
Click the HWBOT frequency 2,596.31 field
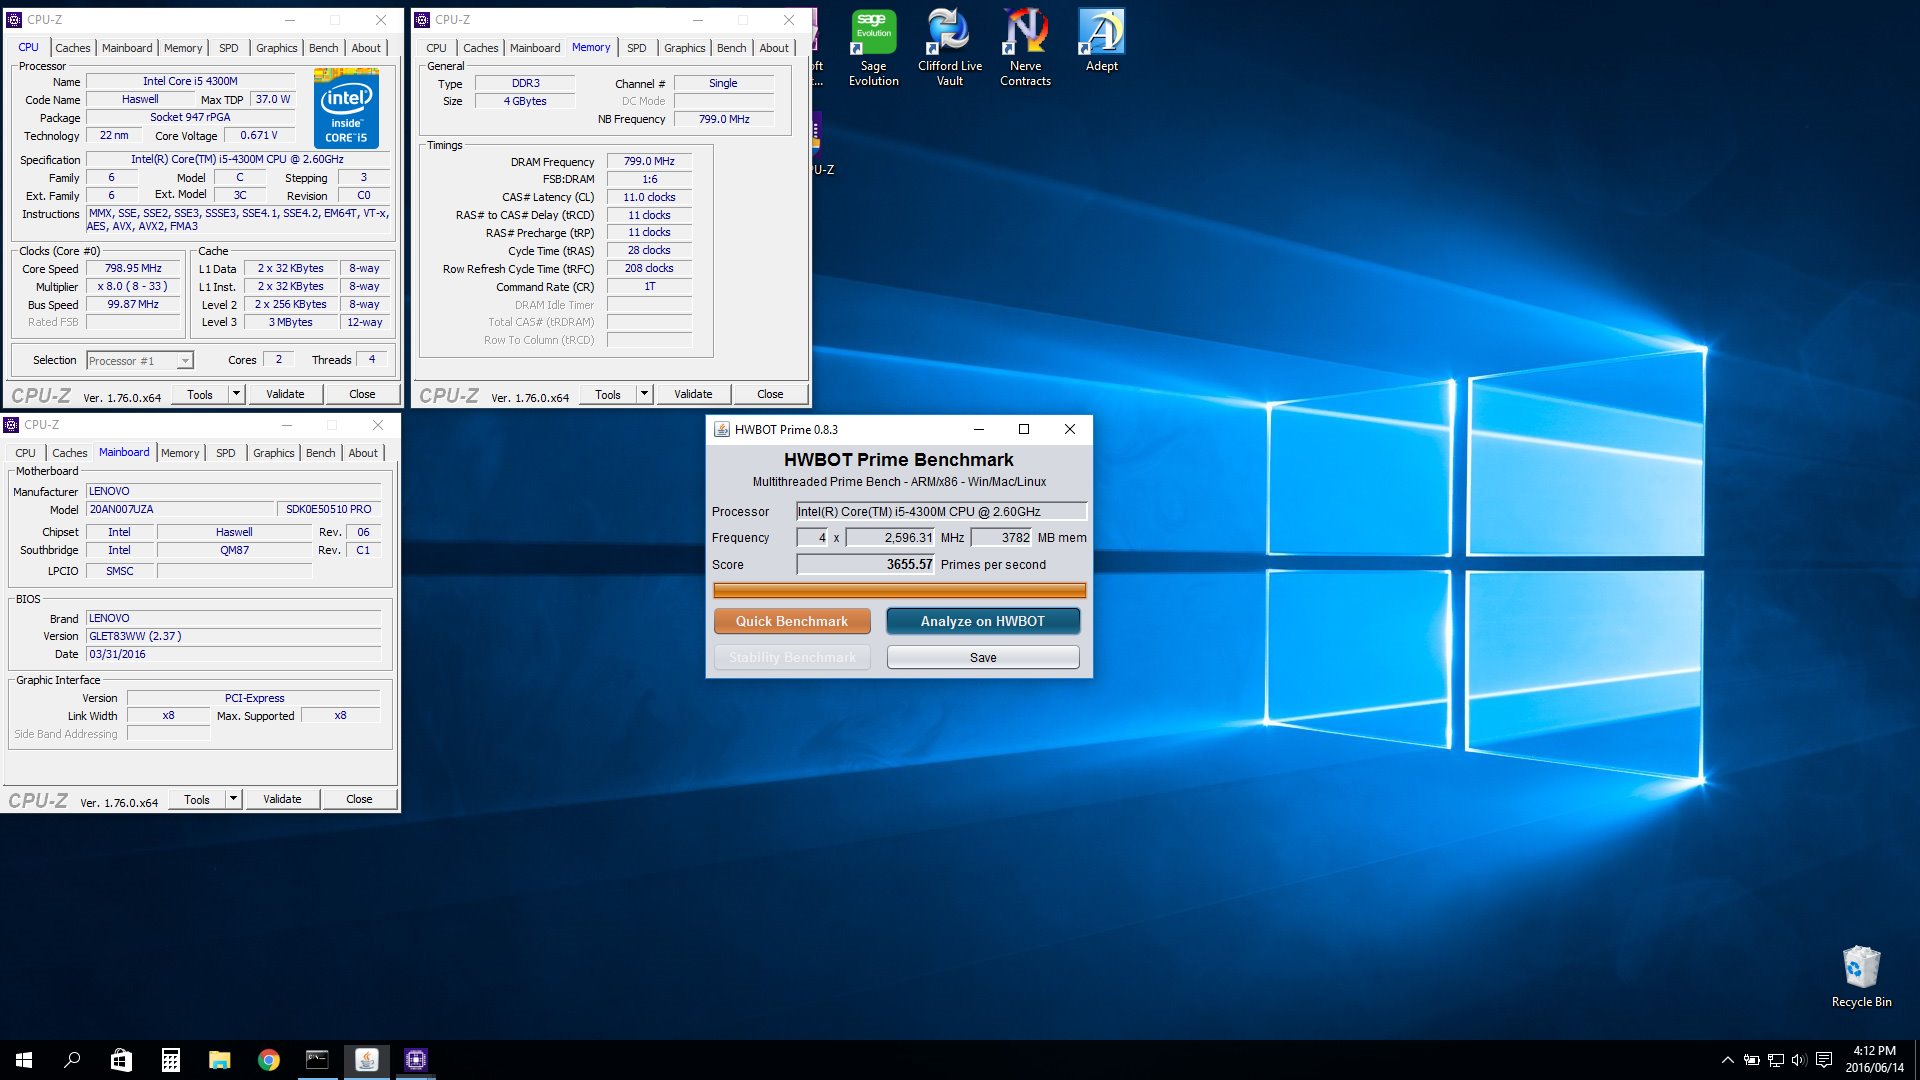890,537
